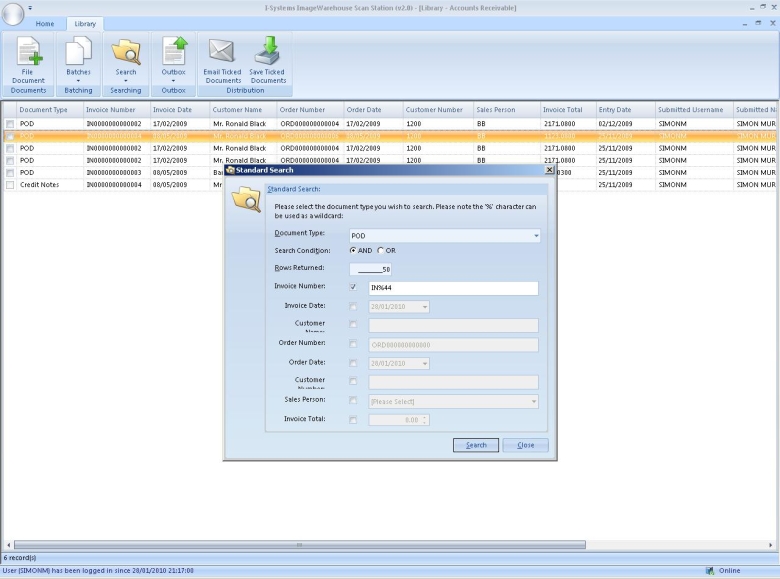The image size is (780, 579).
Task: Enable the Order Number checkbox
Action: click(x=353, y=344)
